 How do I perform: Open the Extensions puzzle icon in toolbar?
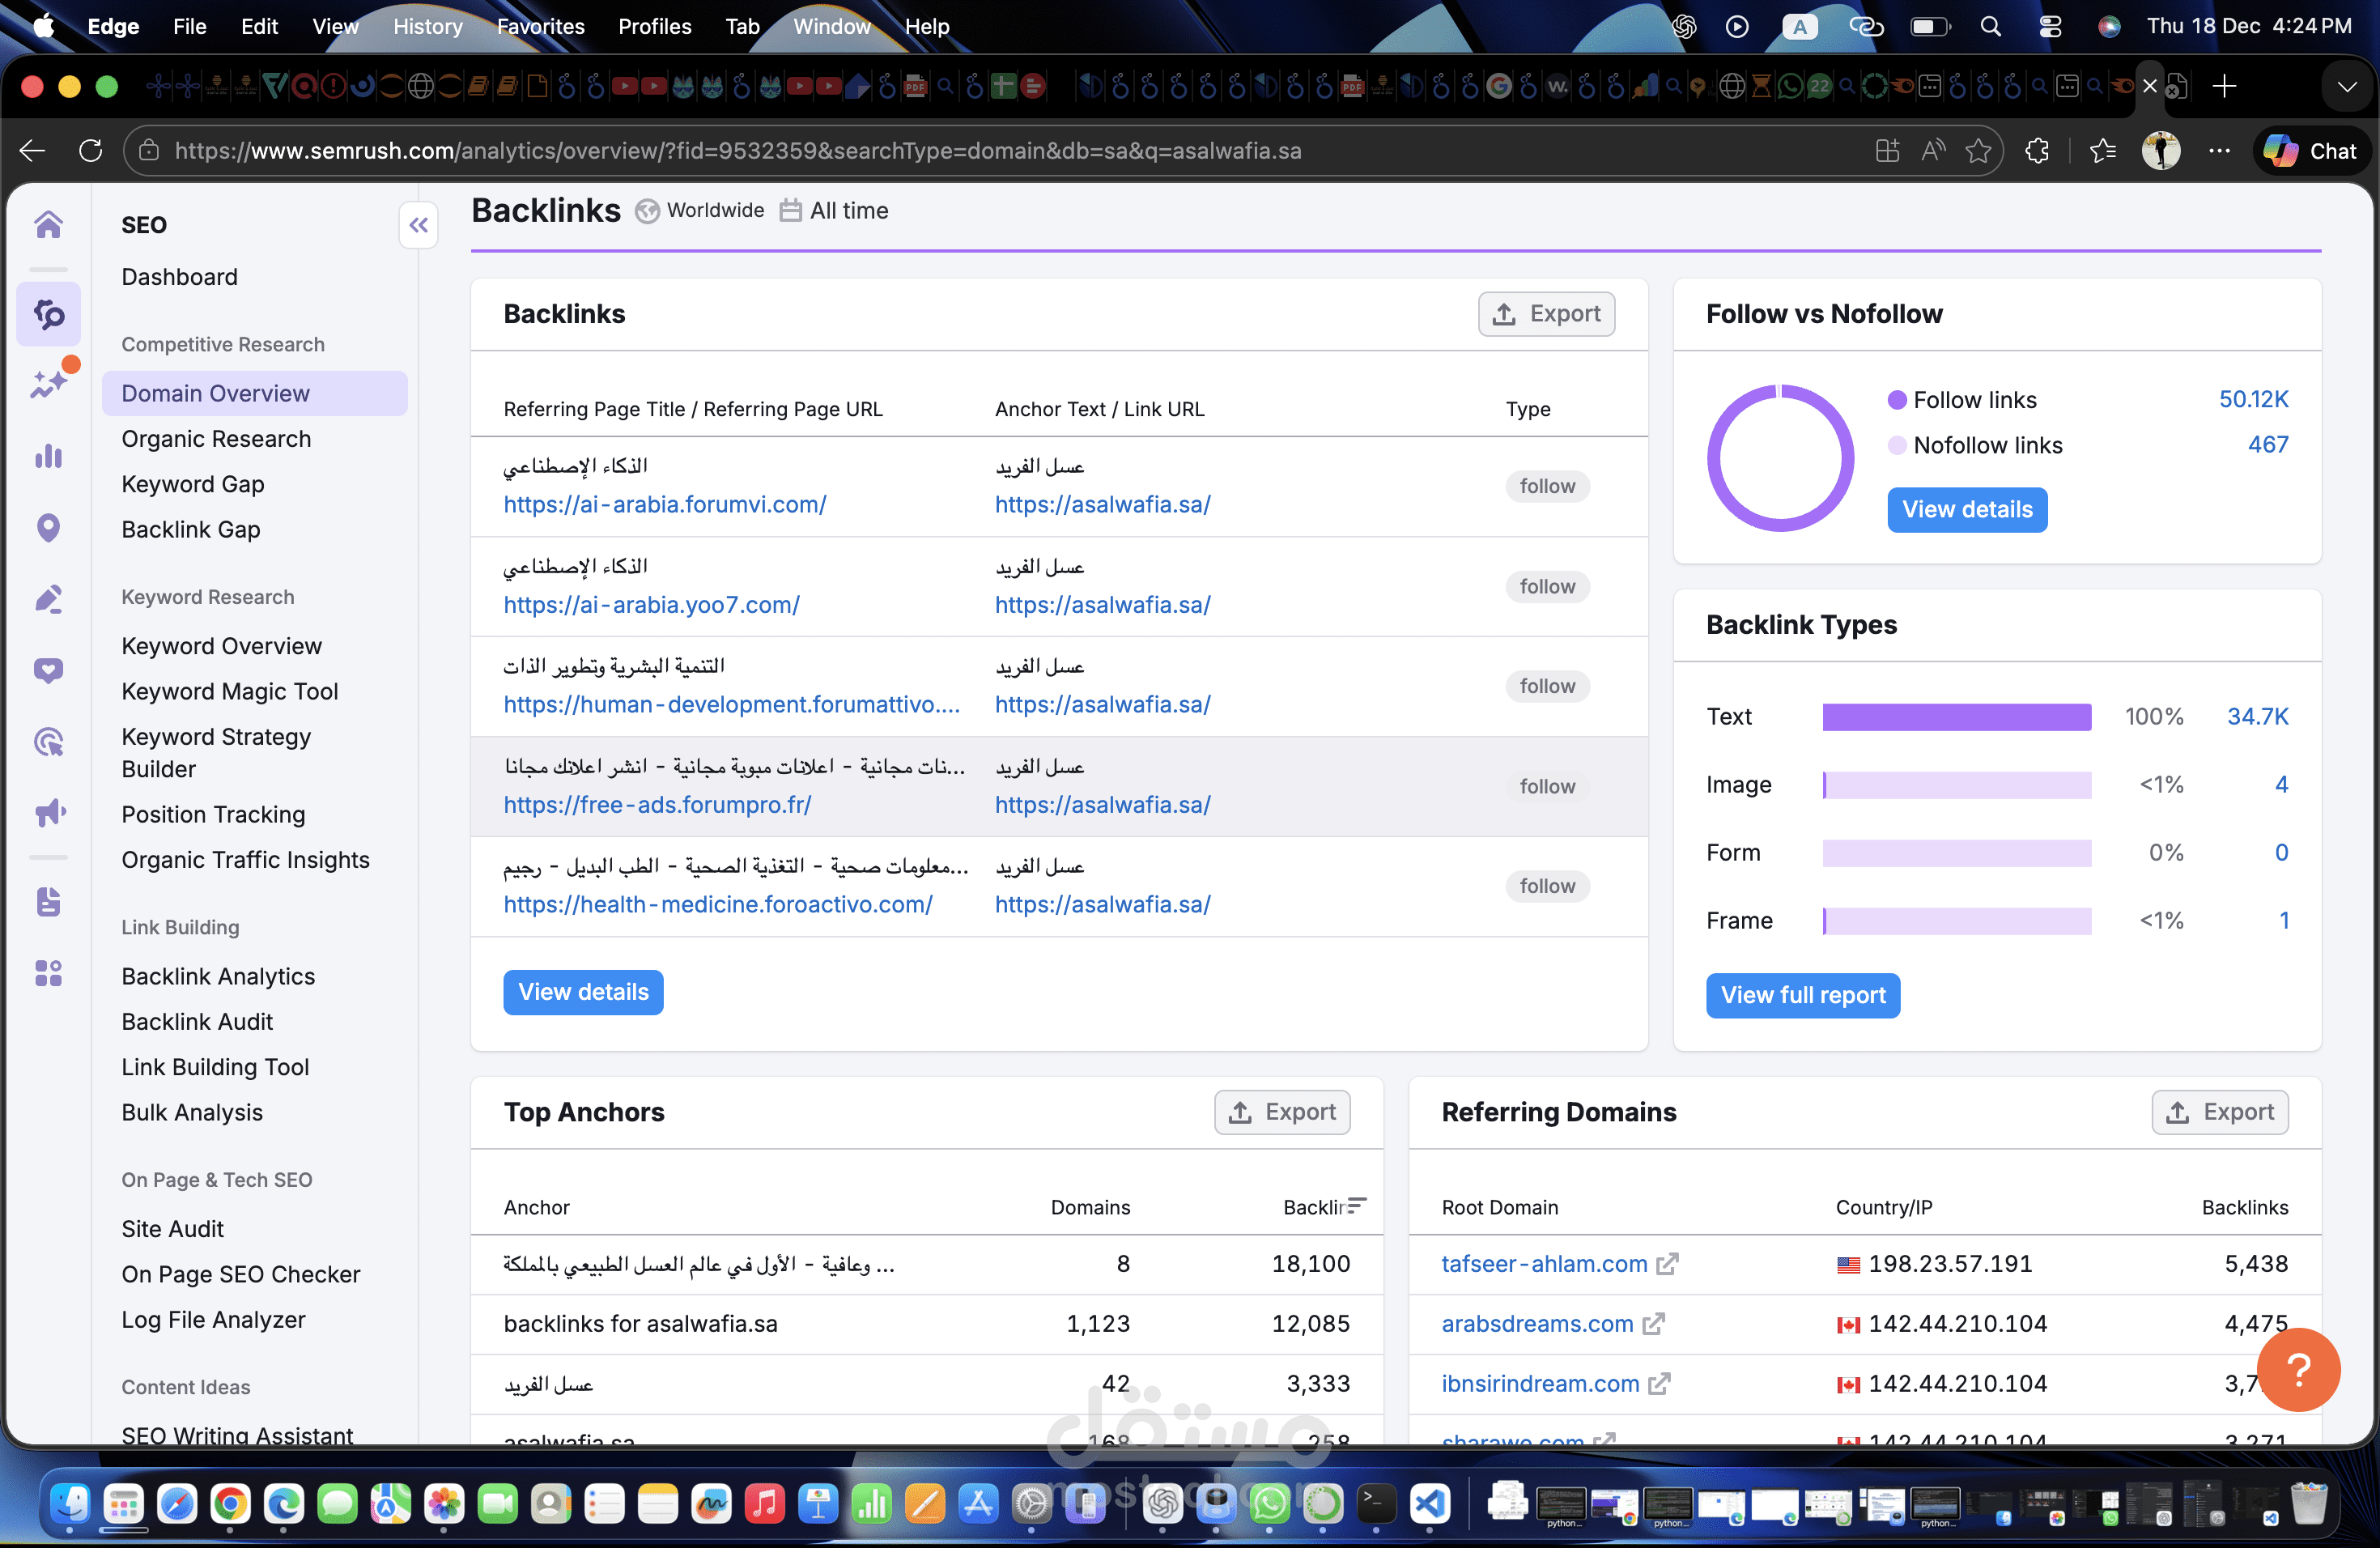pyautogui.click(x=2037, y=151)
